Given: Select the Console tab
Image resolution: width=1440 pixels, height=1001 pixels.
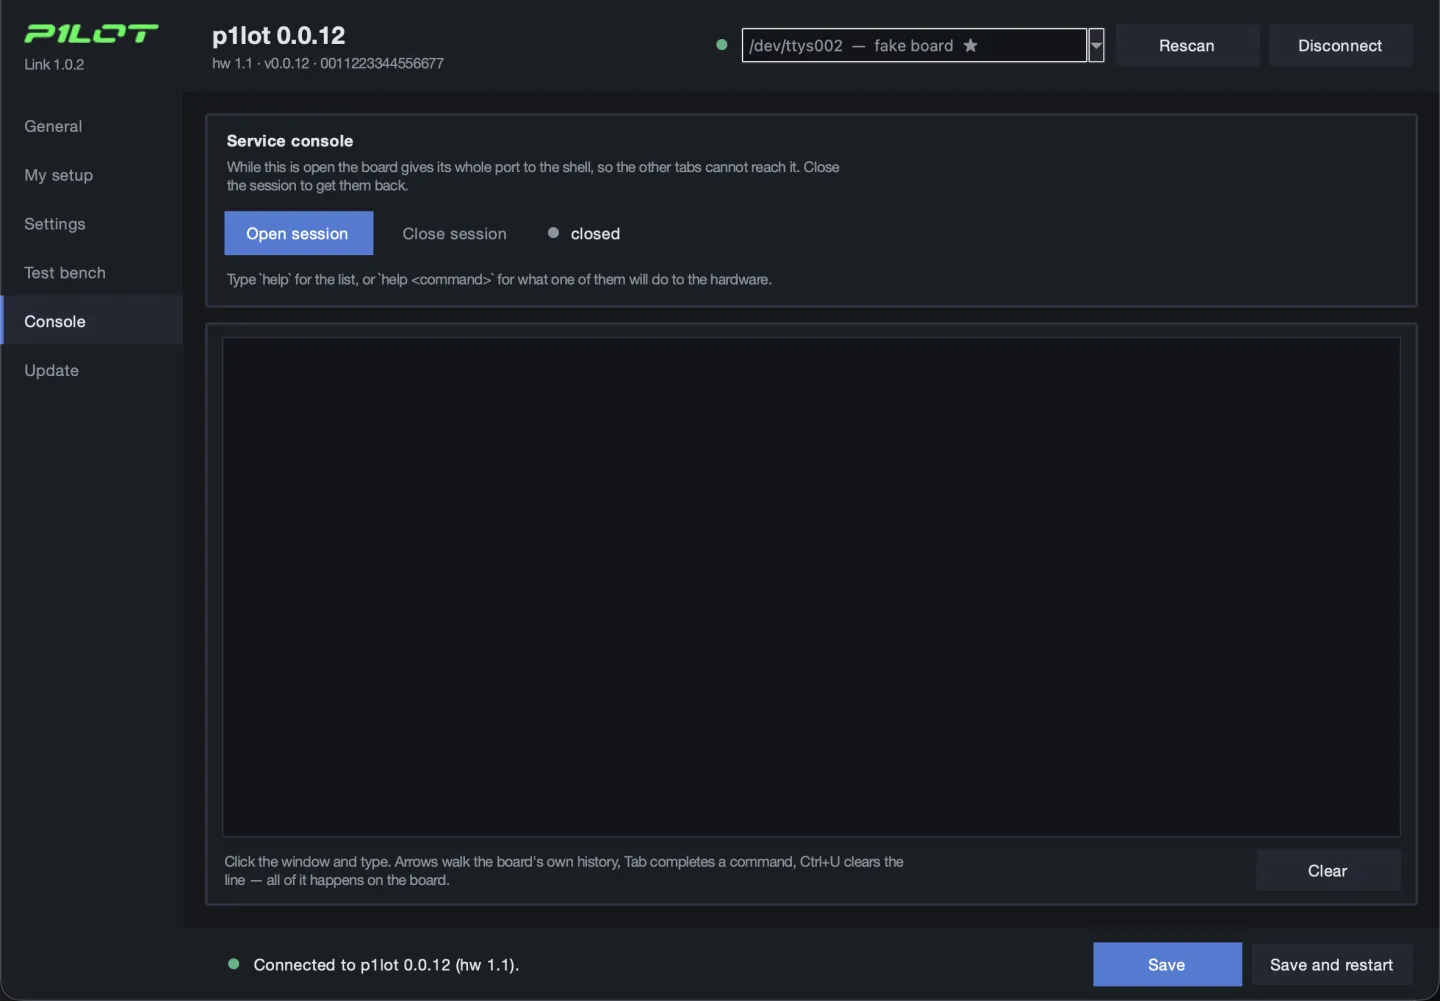Looking at the screenshot, I should (x=92, y=321).
